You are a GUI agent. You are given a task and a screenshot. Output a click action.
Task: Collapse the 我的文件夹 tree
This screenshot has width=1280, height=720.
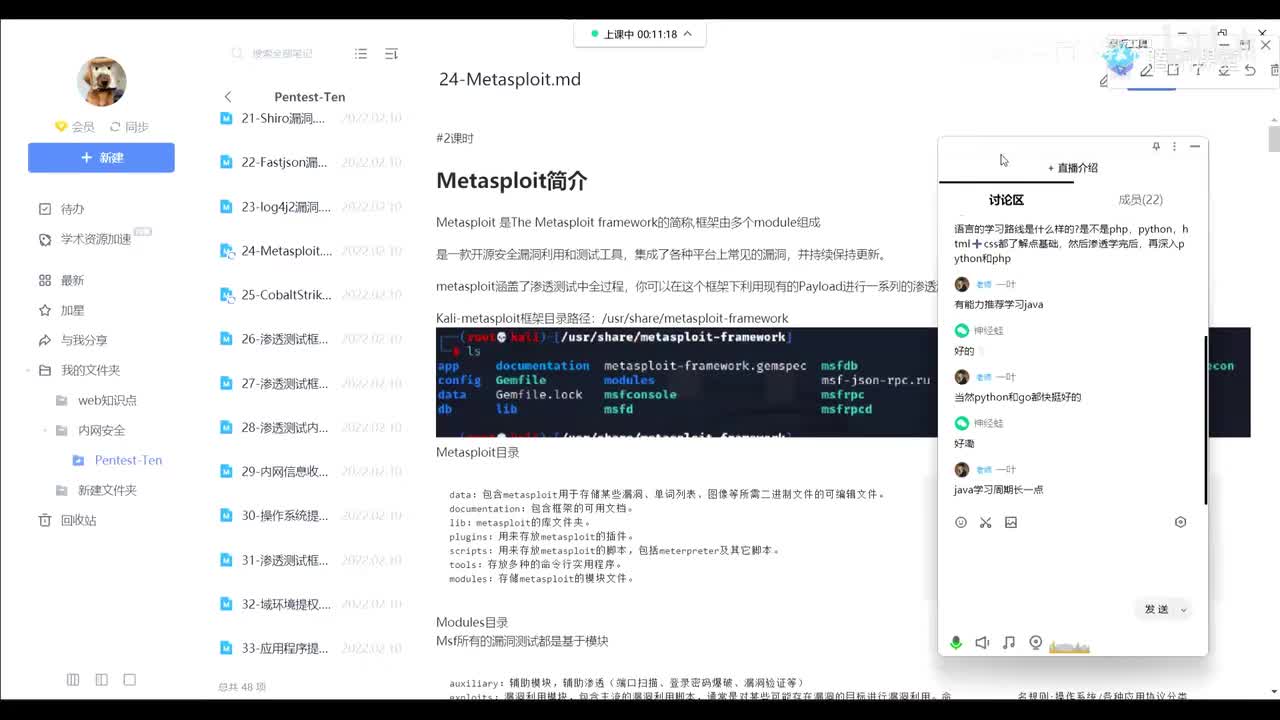pos(28,370)
